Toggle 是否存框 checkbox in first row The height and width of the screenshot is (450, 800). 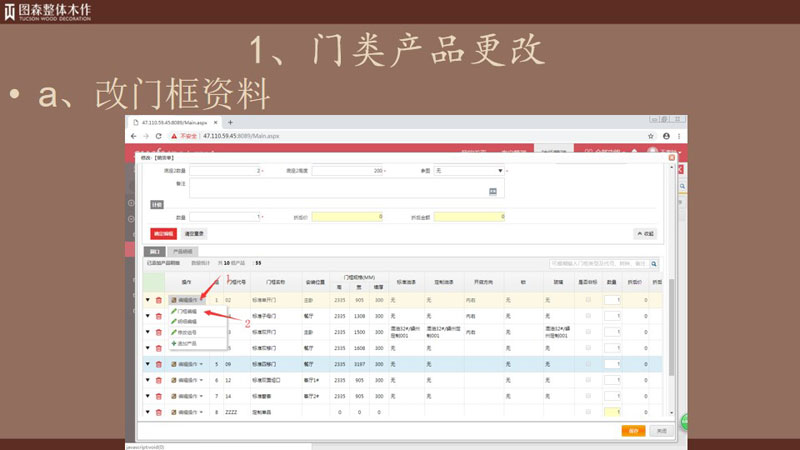click(588, 299)
